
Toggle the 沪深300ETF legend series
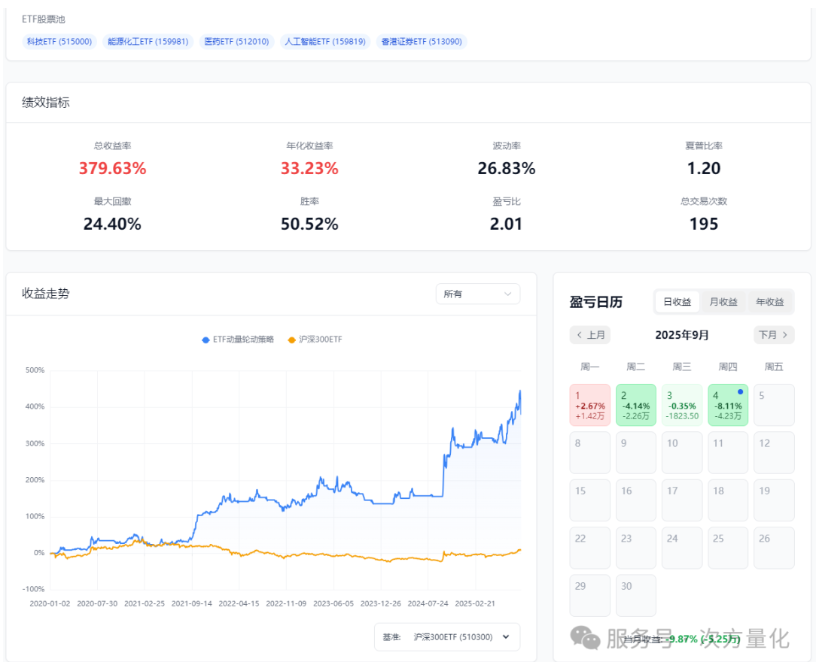click(314, 340)
